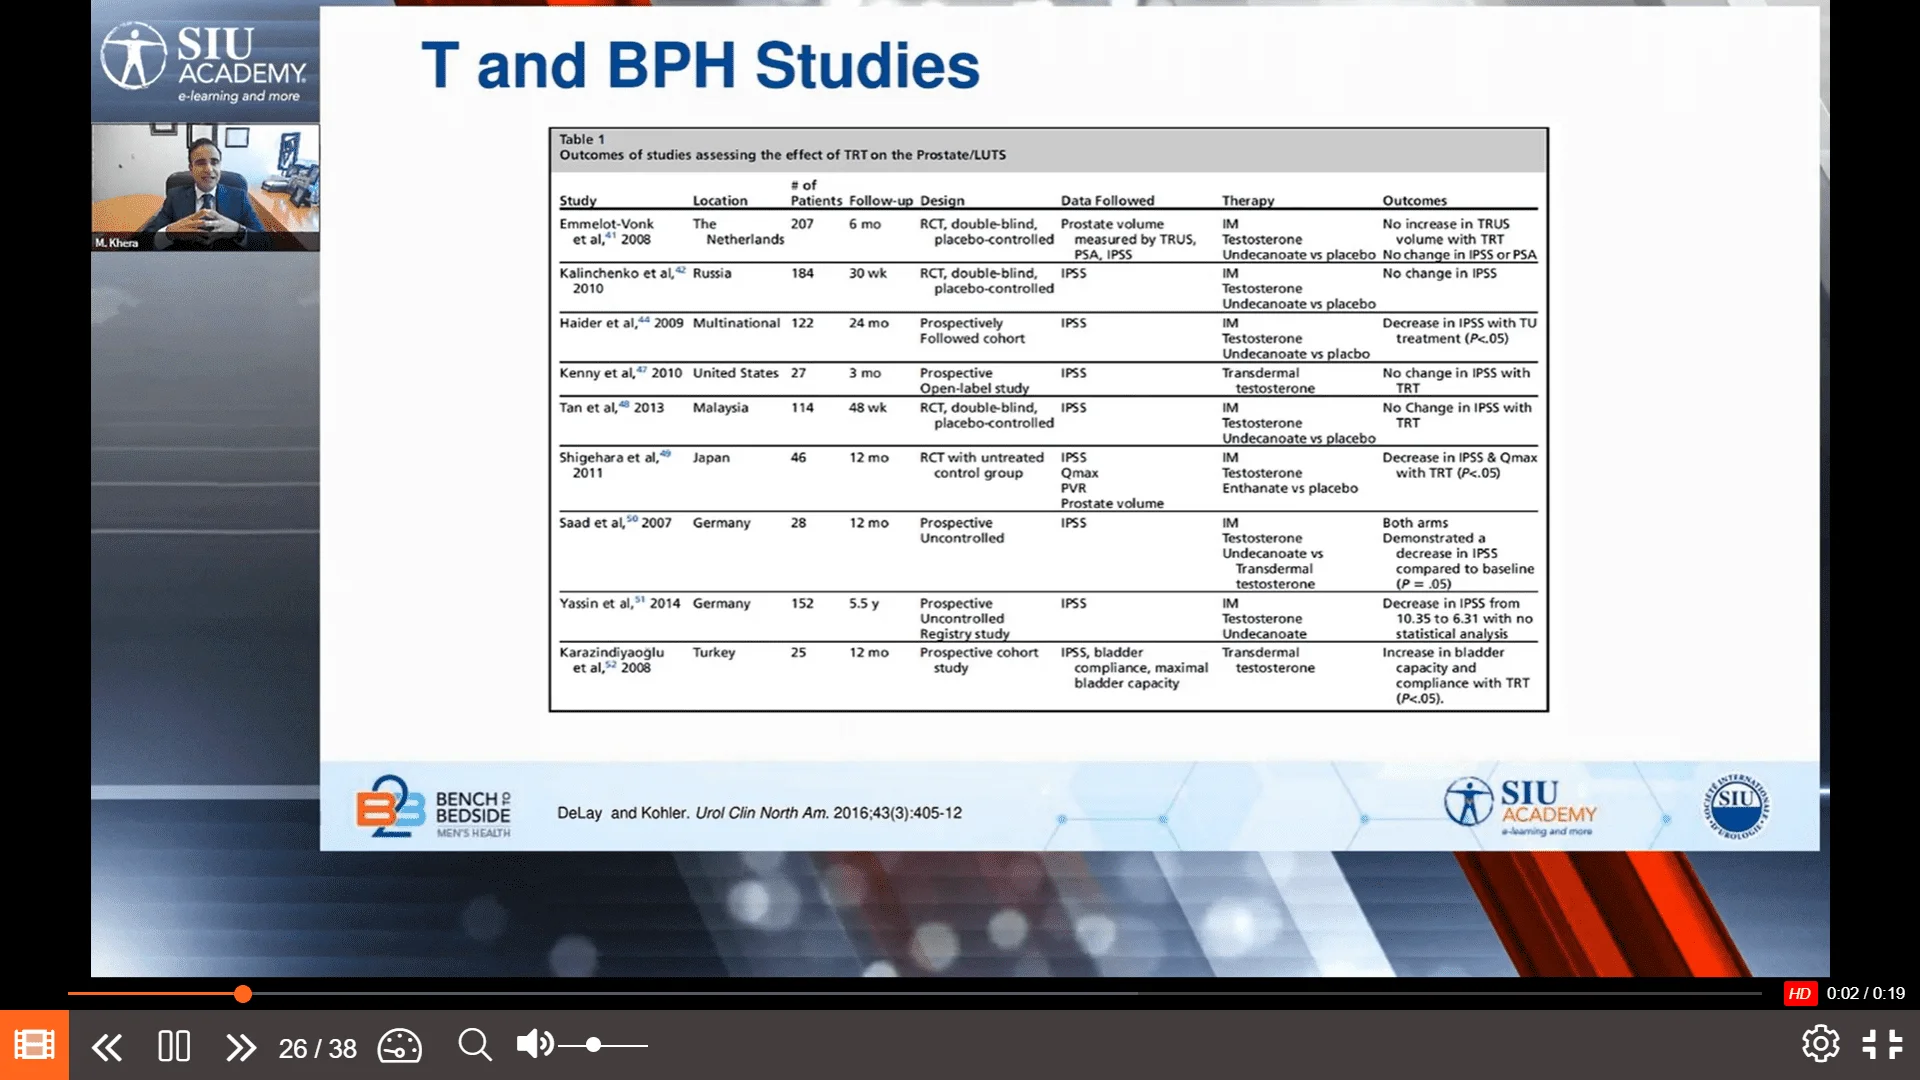
Task: Click the SIU Academy logo on slide footer
Action: 1520,807
